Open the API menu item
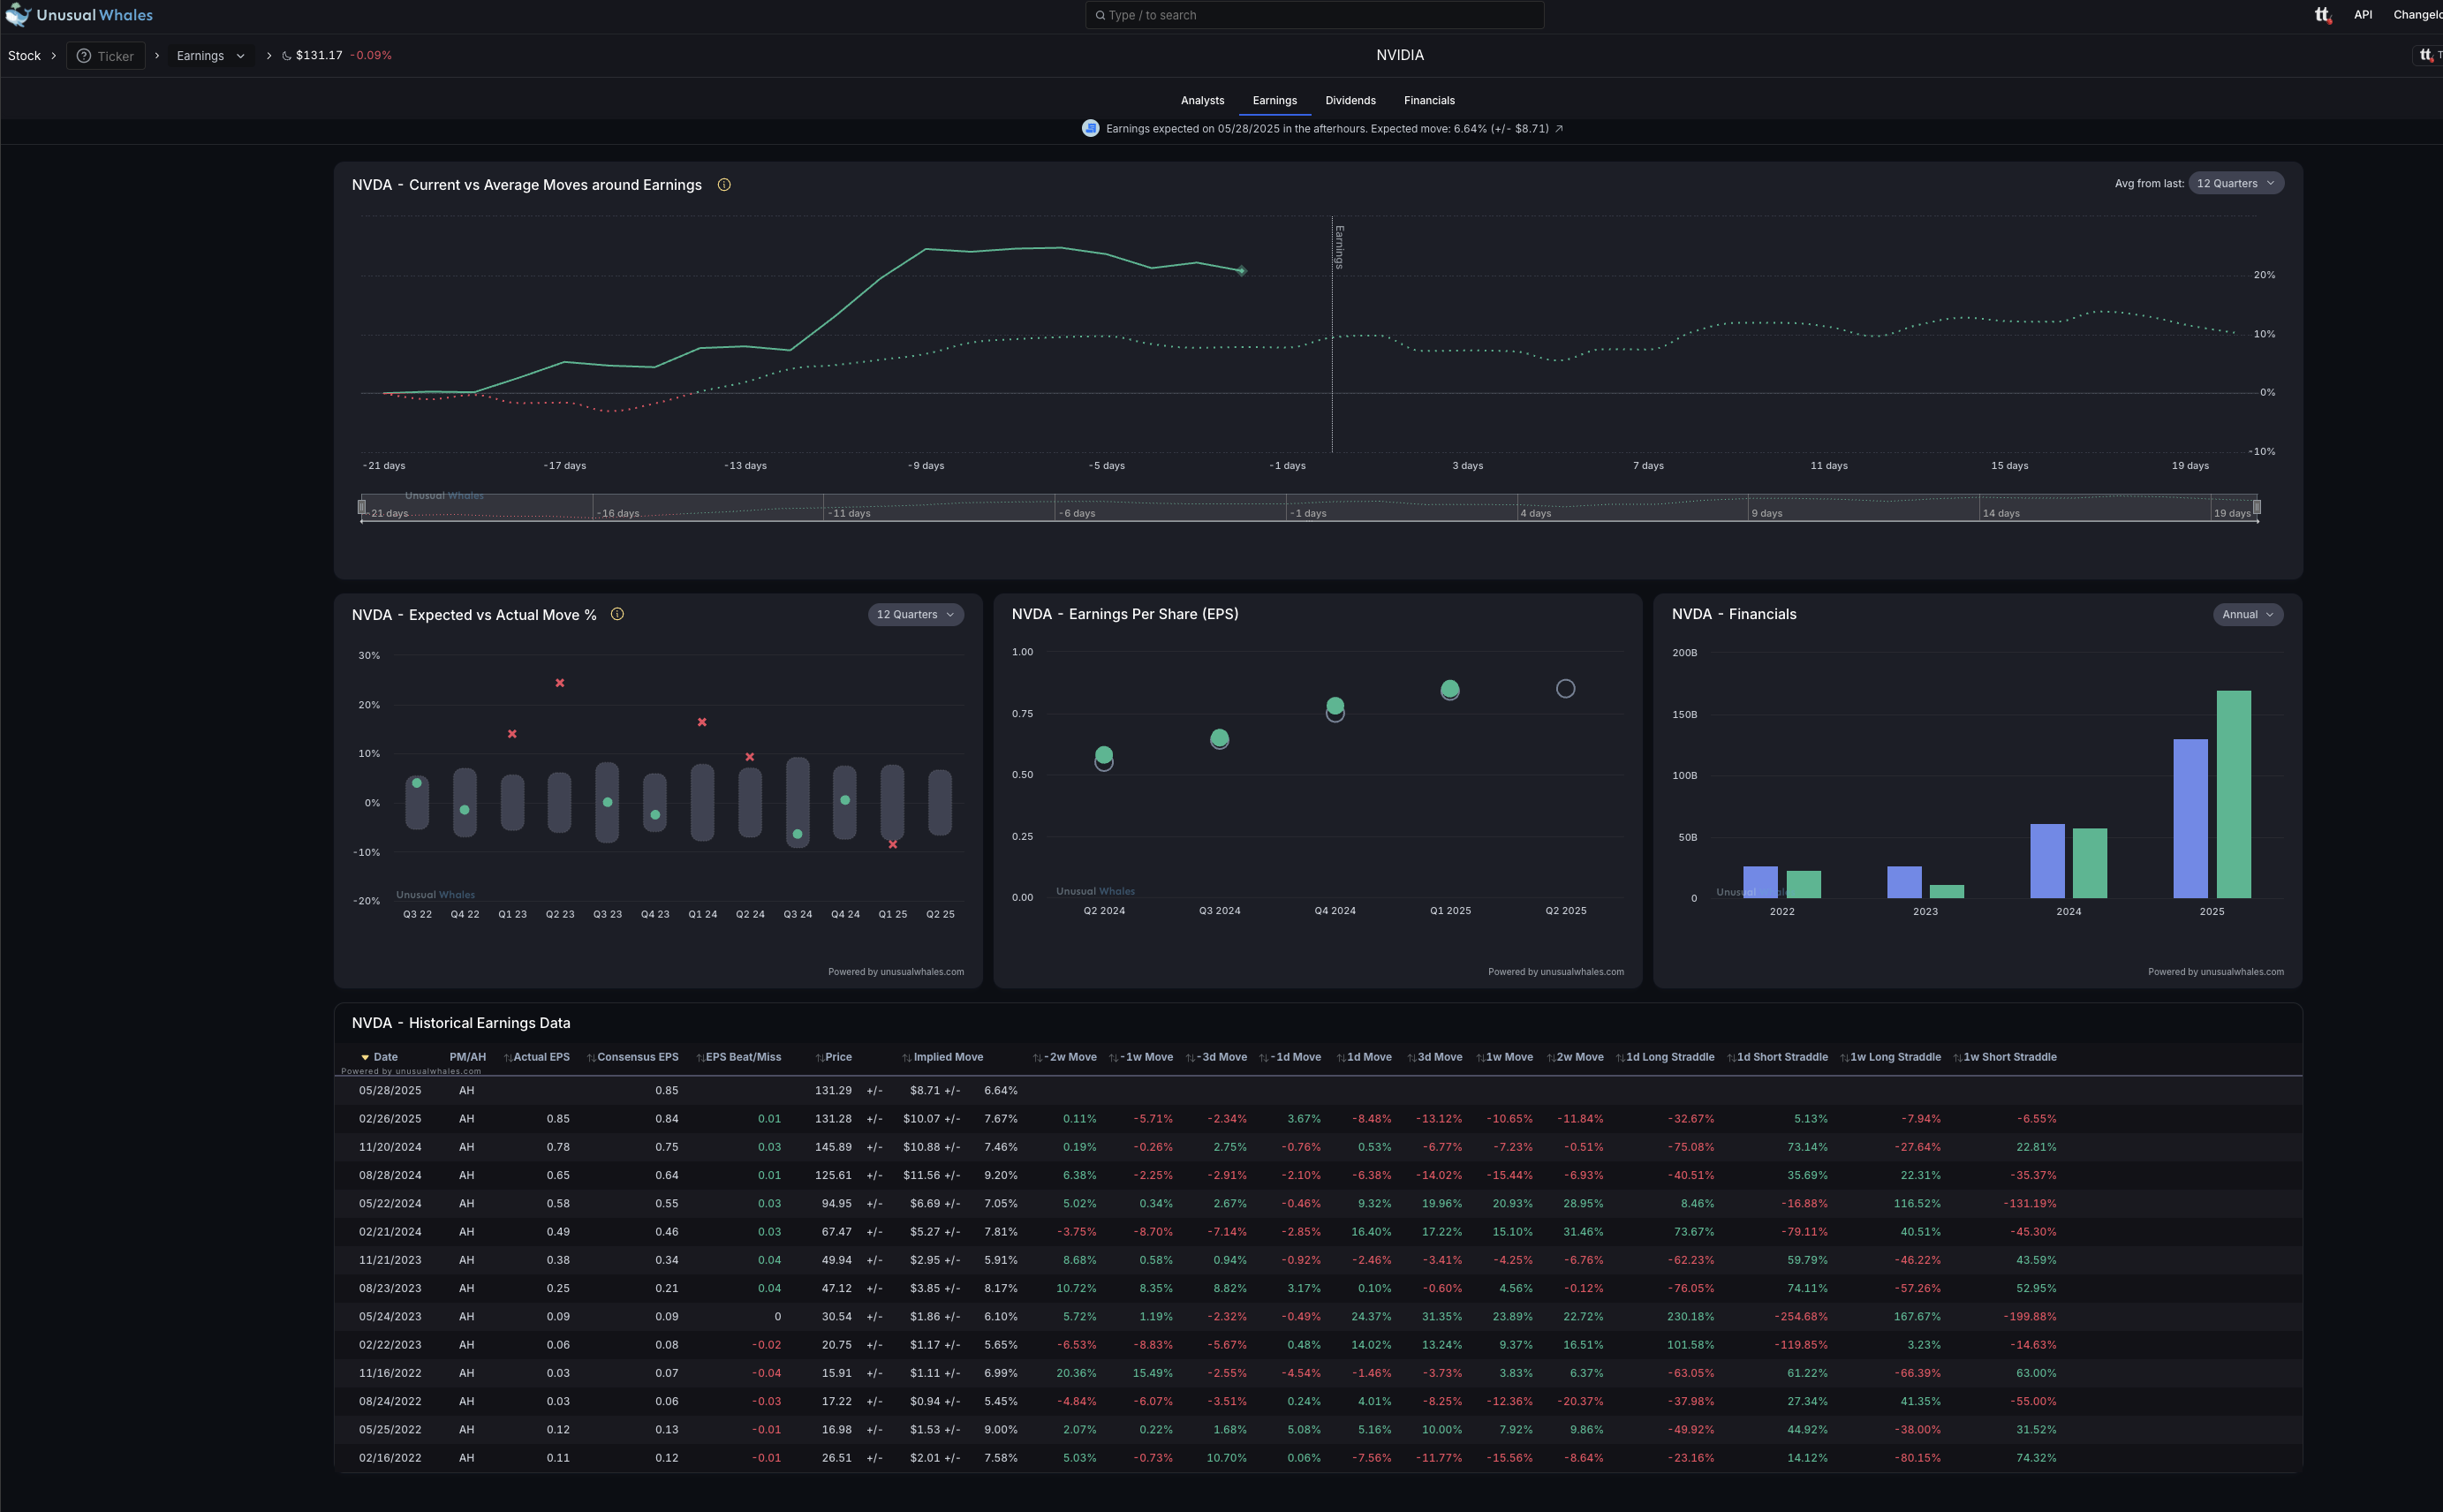This screenshot has height=1512, width=2443. coord(2363,15)
